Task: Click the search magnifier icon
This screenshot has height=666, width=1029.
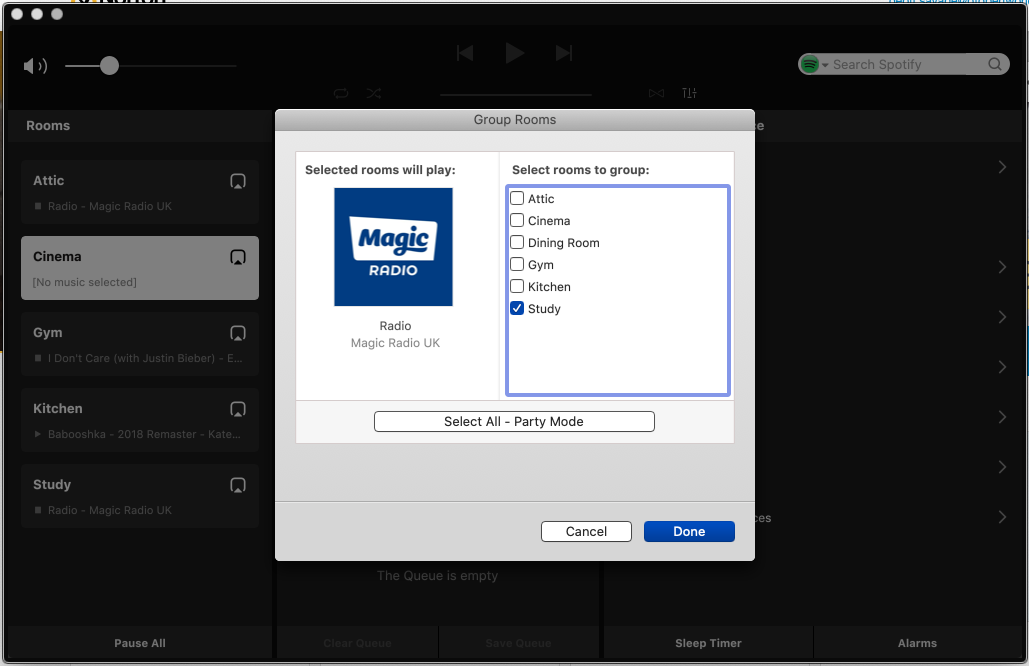Action: point(995,64)
